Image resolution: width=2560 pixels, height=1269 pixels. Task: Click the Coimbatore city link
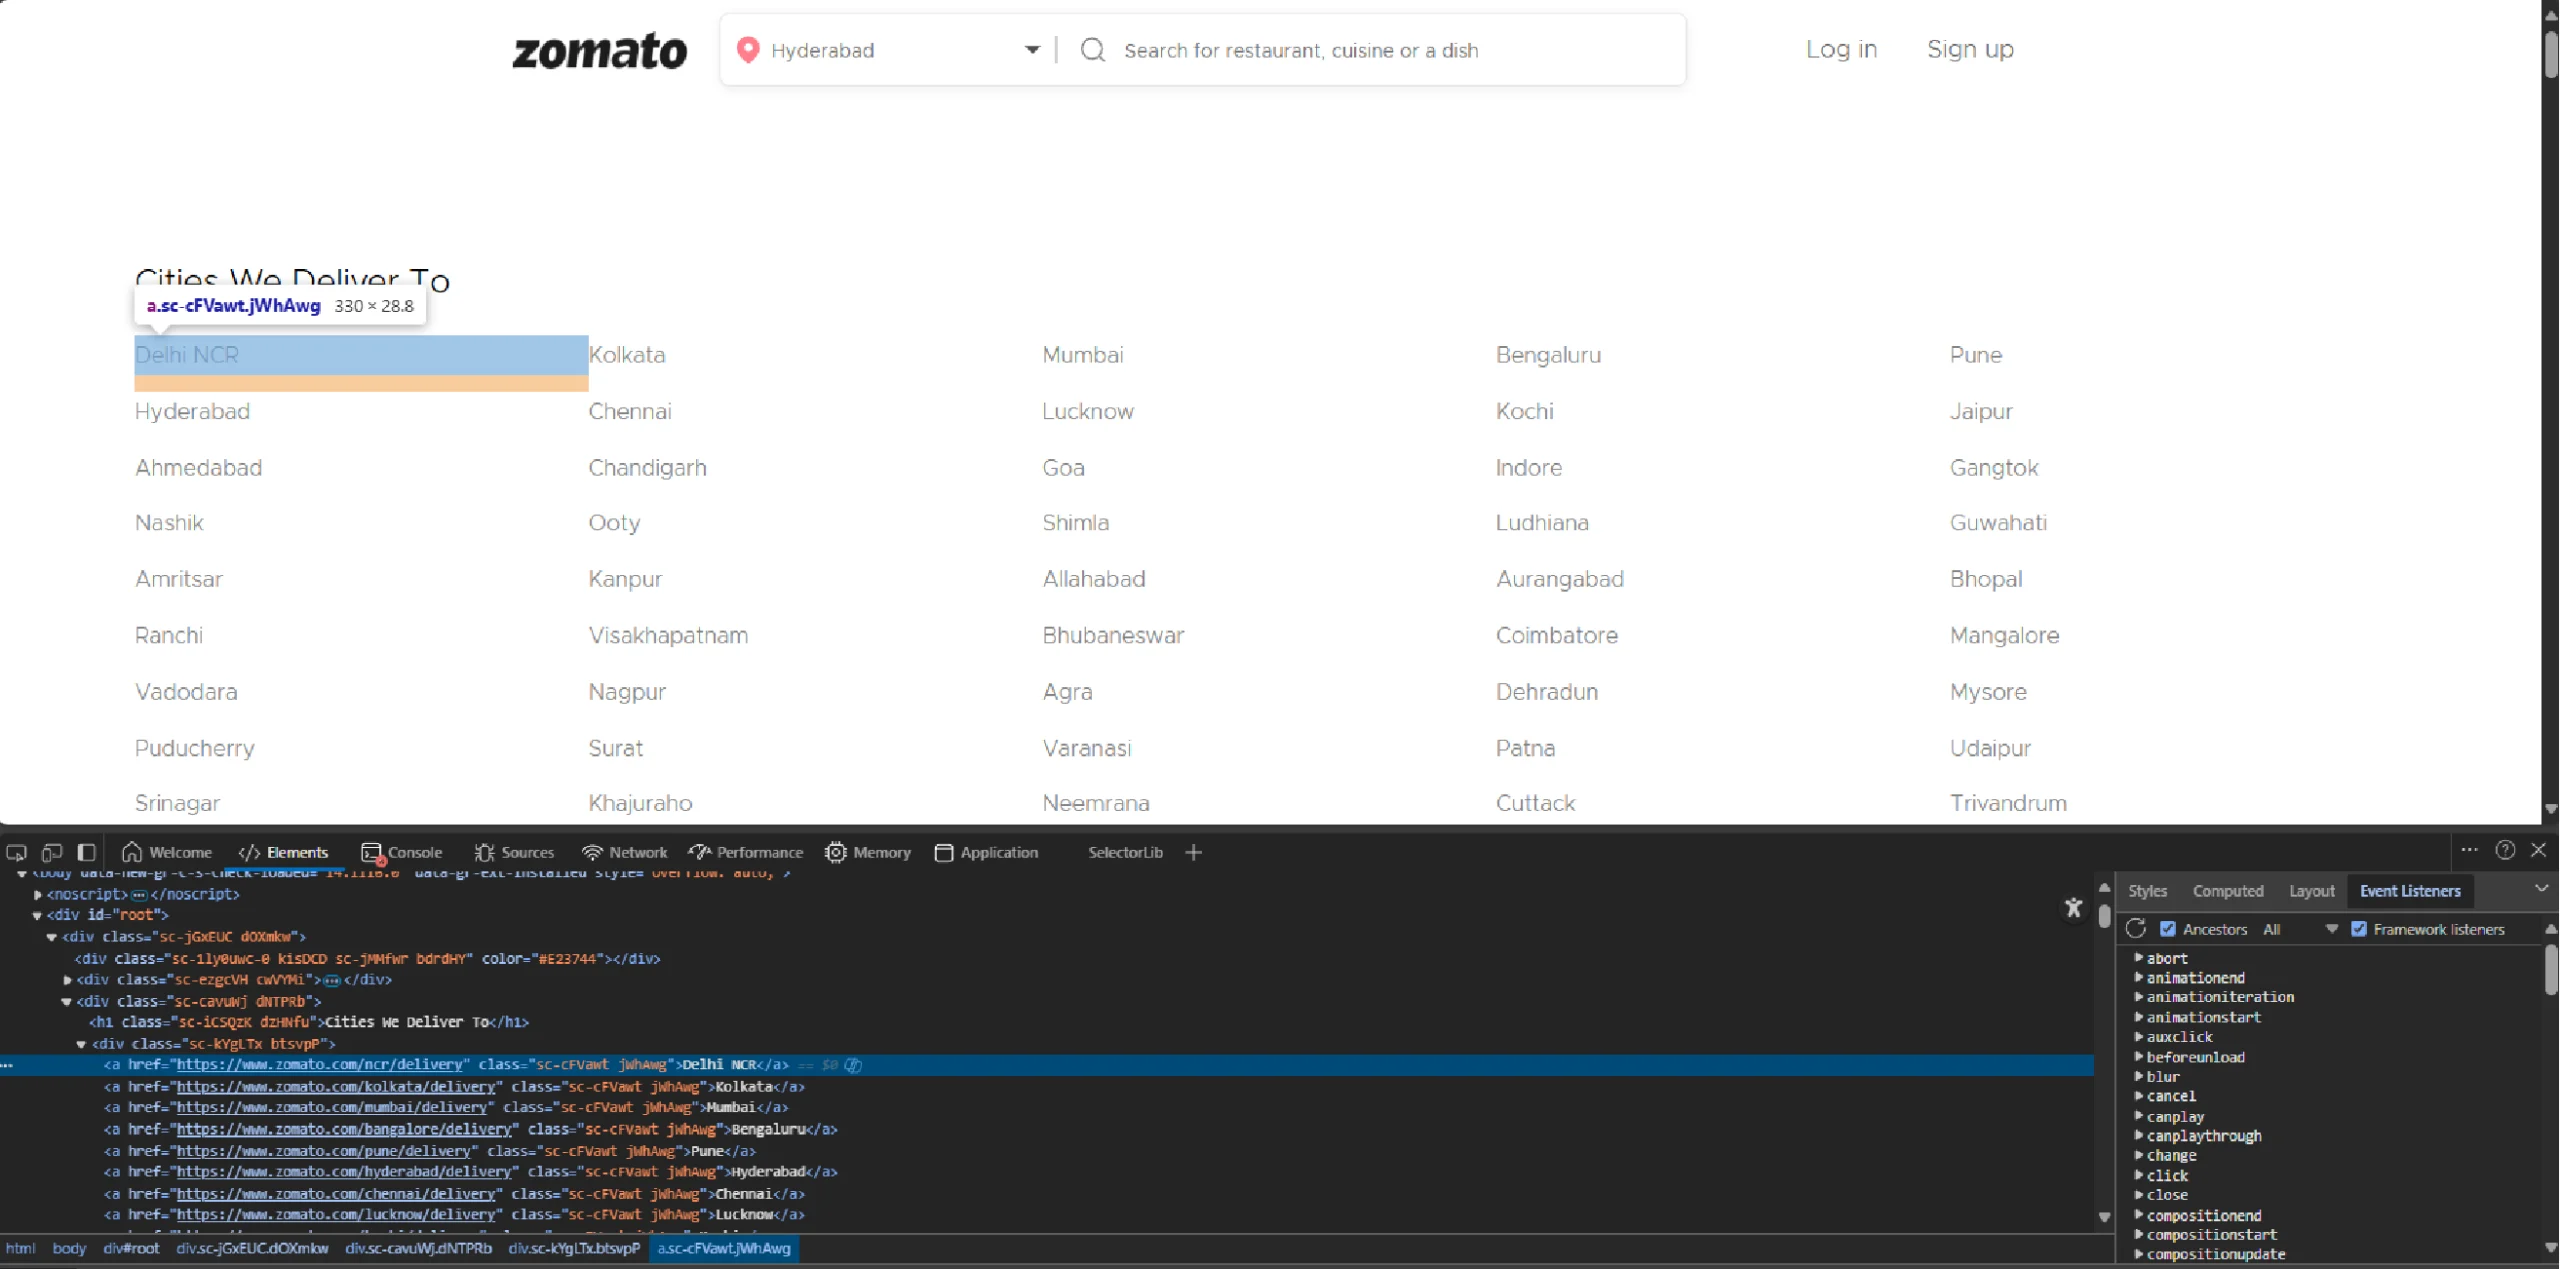[x=1556, y=636]
